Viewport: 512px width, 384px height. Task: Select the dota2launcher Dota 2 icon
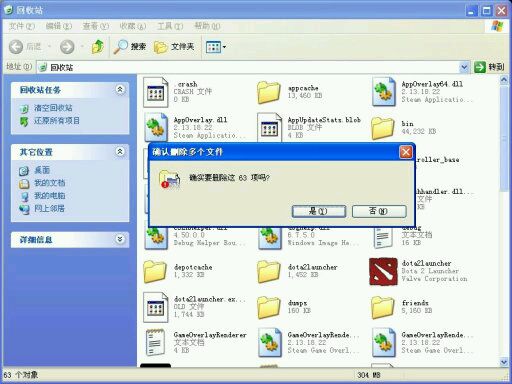coord(383,271)
